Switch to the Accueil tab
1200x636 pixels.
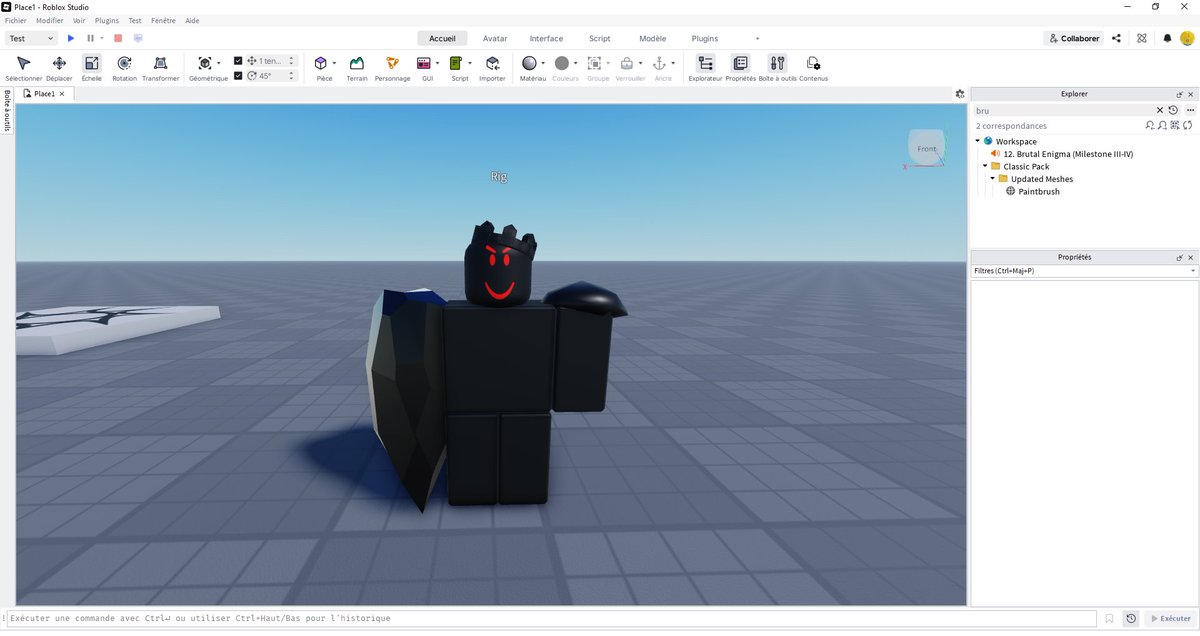pos(442,38)
